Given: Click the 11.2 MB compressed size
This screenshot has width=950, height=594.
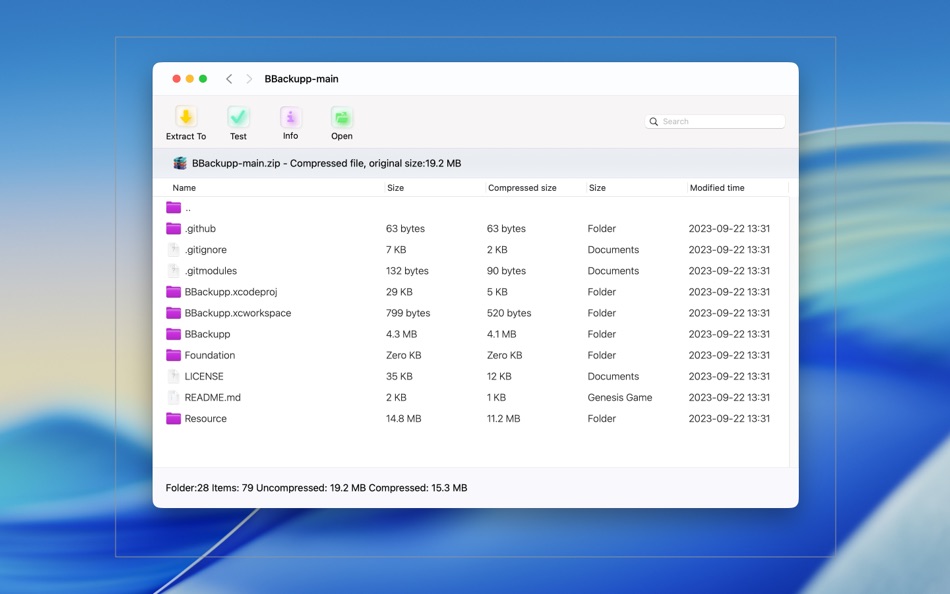Looking at the screenshot, I should pos(503,418).
